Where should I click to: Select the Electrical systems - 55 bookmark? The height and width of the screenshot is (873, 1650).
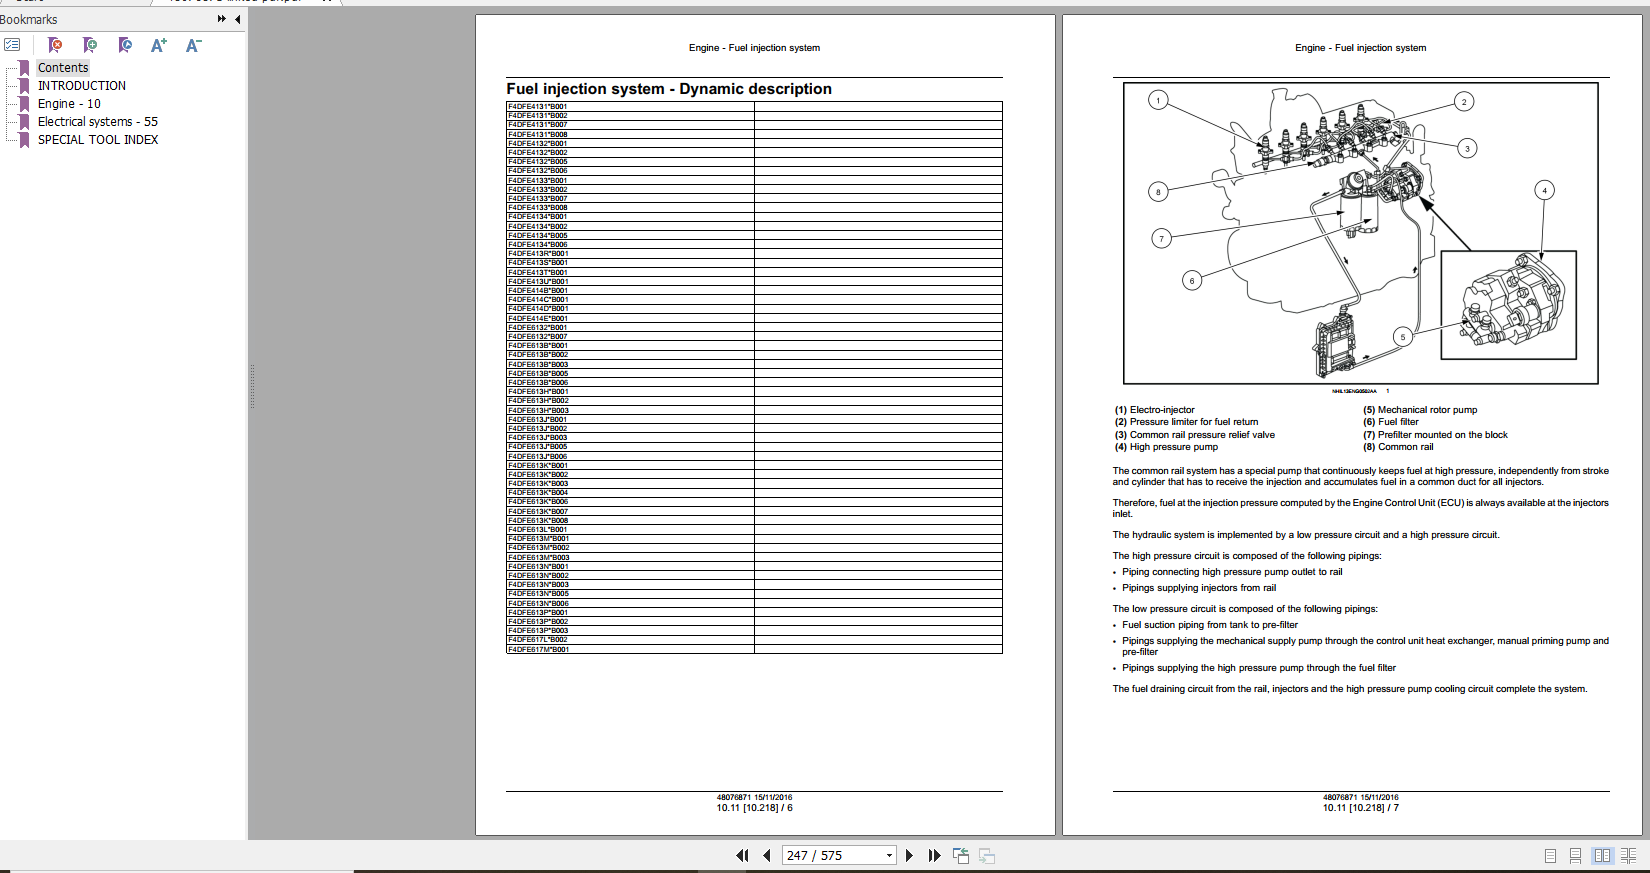pos(97,122)
